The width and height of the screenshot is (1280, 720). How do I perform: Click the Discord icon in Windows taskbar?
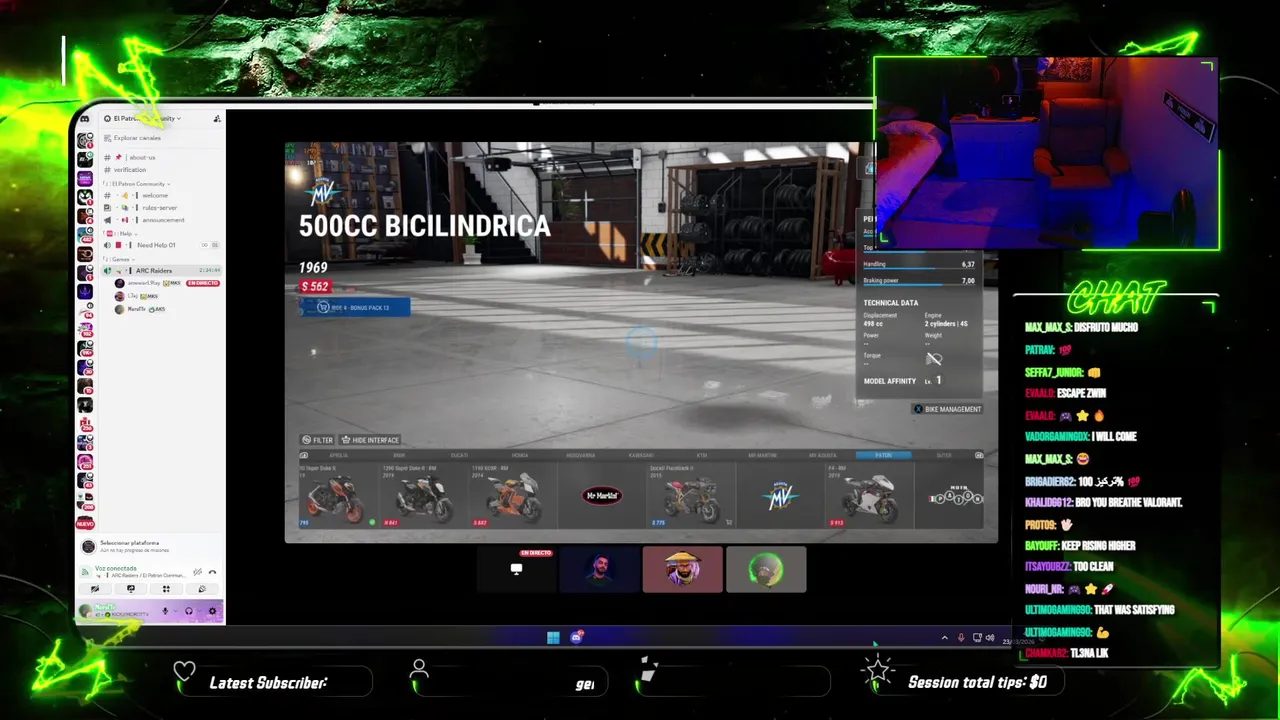pos(576,637)
